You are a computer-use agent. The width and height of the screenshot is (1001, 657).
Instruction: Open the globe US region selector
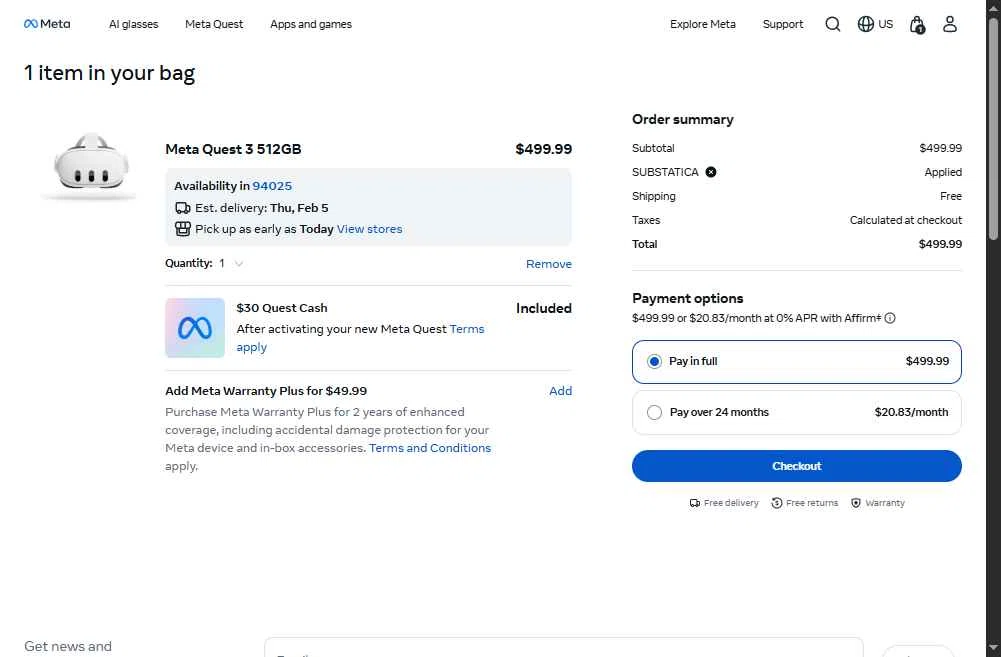coord(875,24)
